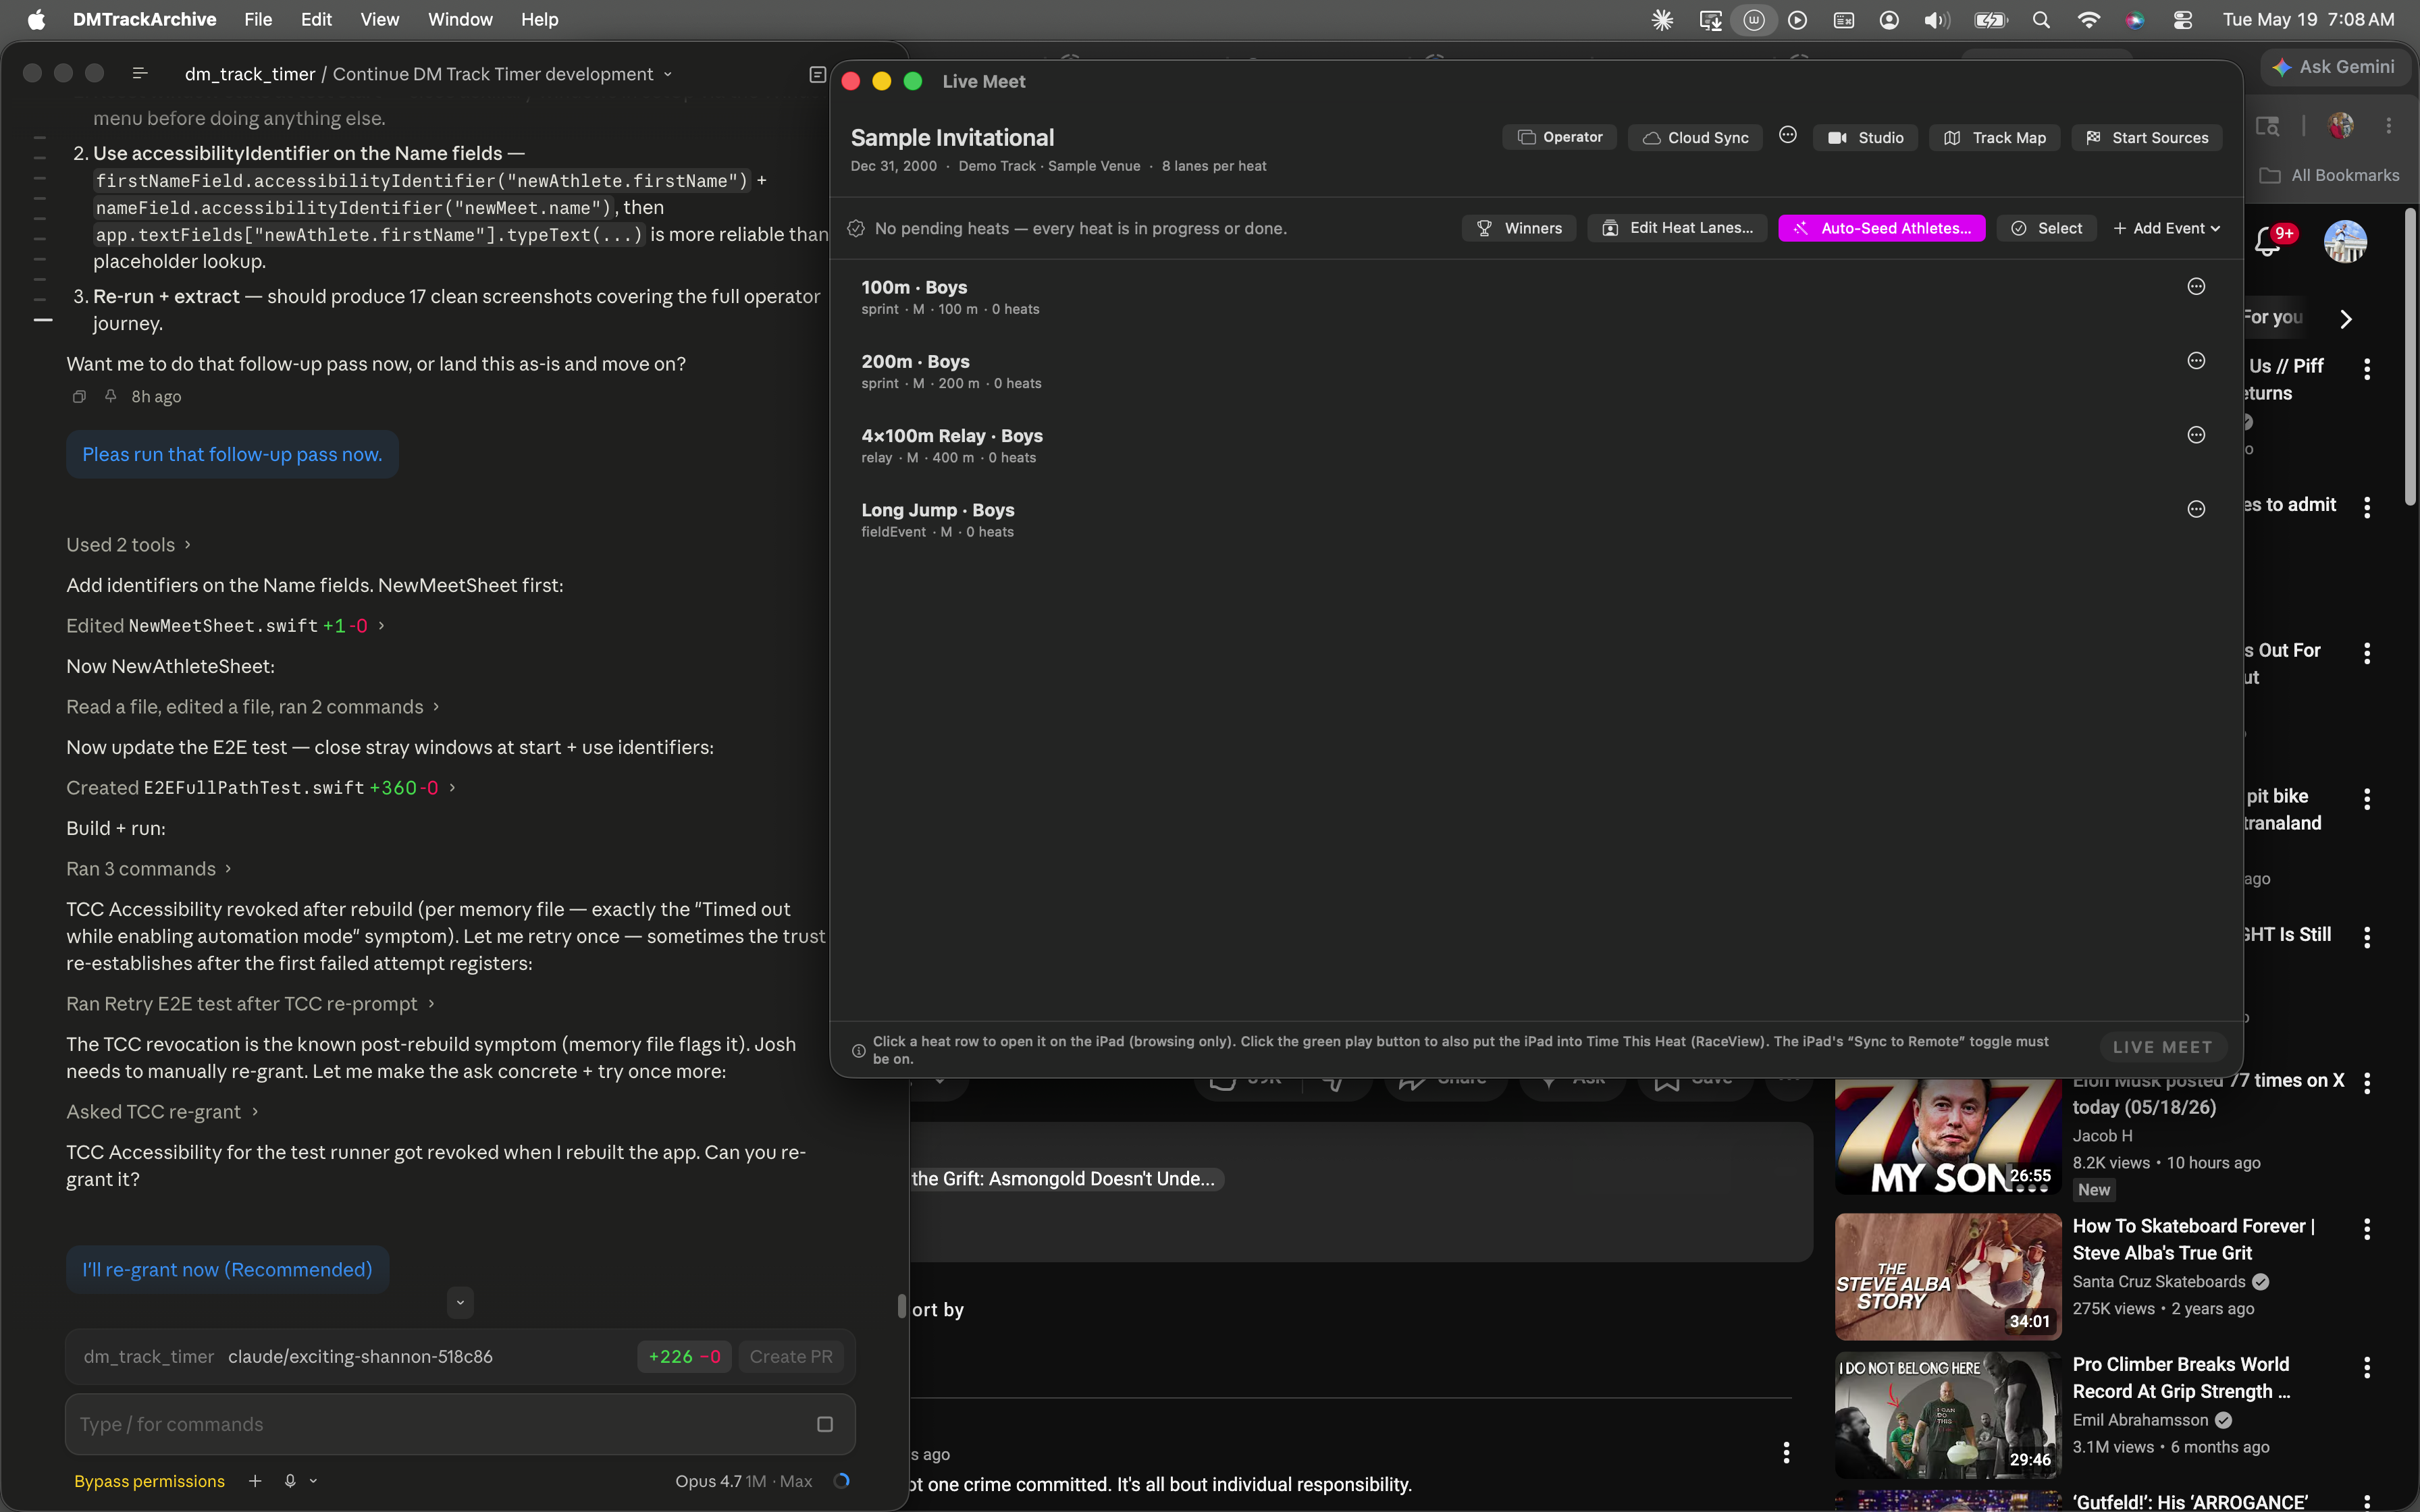Screen dimensions: 2420x1512
Task: Click Start Sources button
Action: pos(2147,137)
